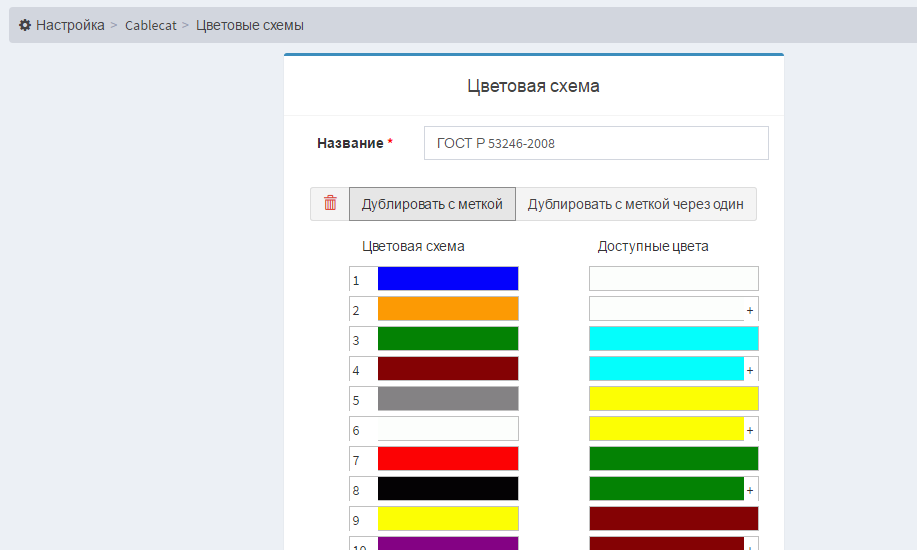Choose red color number 7 in scheme
The height and width of the screenshot is (550, 917).
447,459
